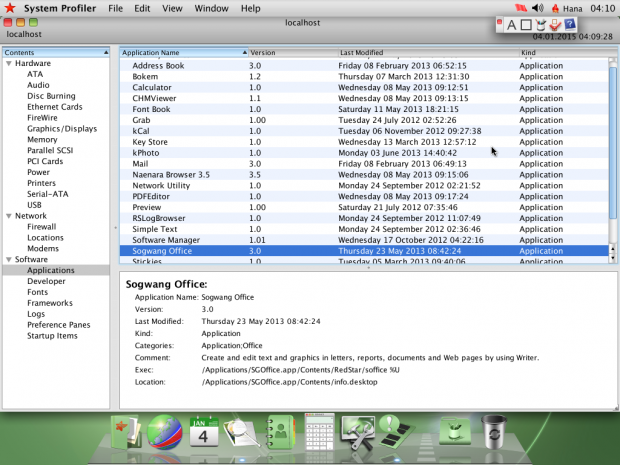Select ATA under Hardware
The width and height of the screenshot is (620, 465).
click(x=35, y=74)
